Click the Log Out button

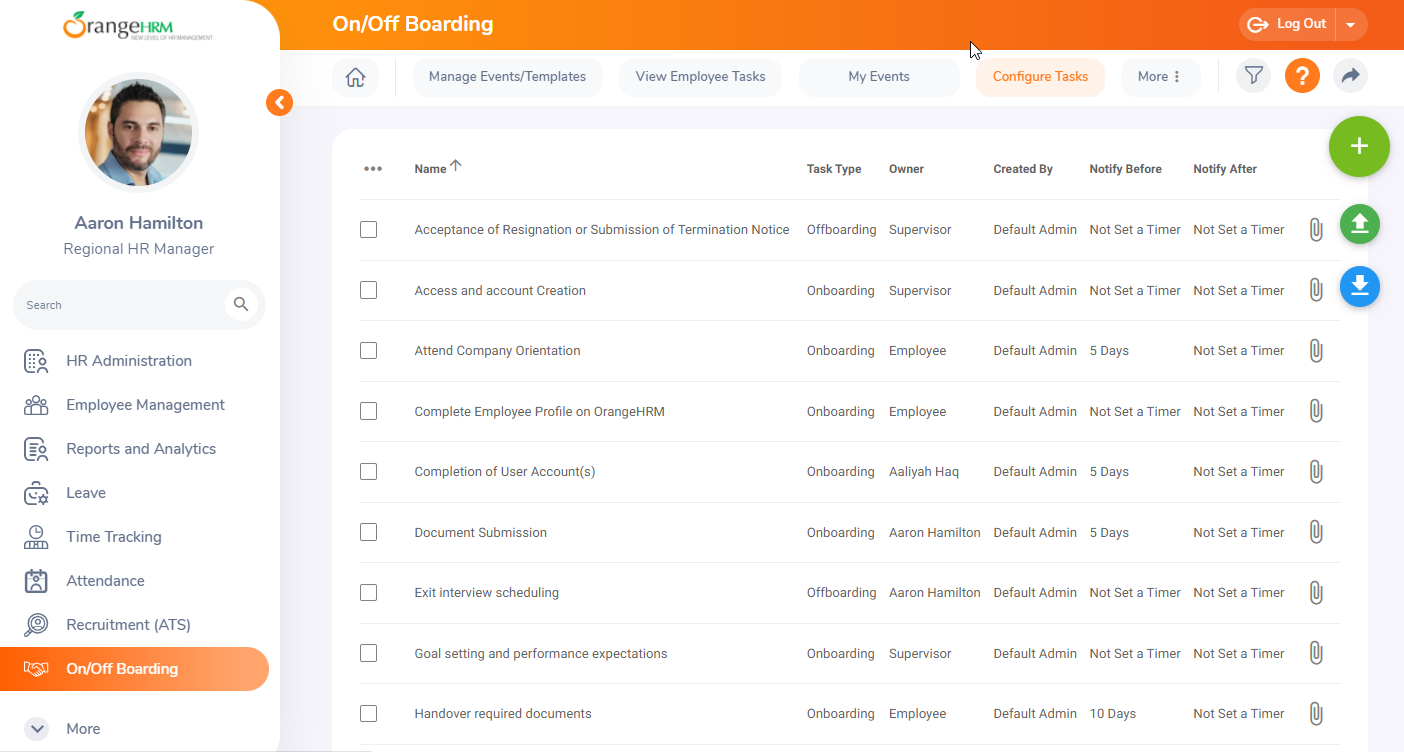click(1289, 24)
